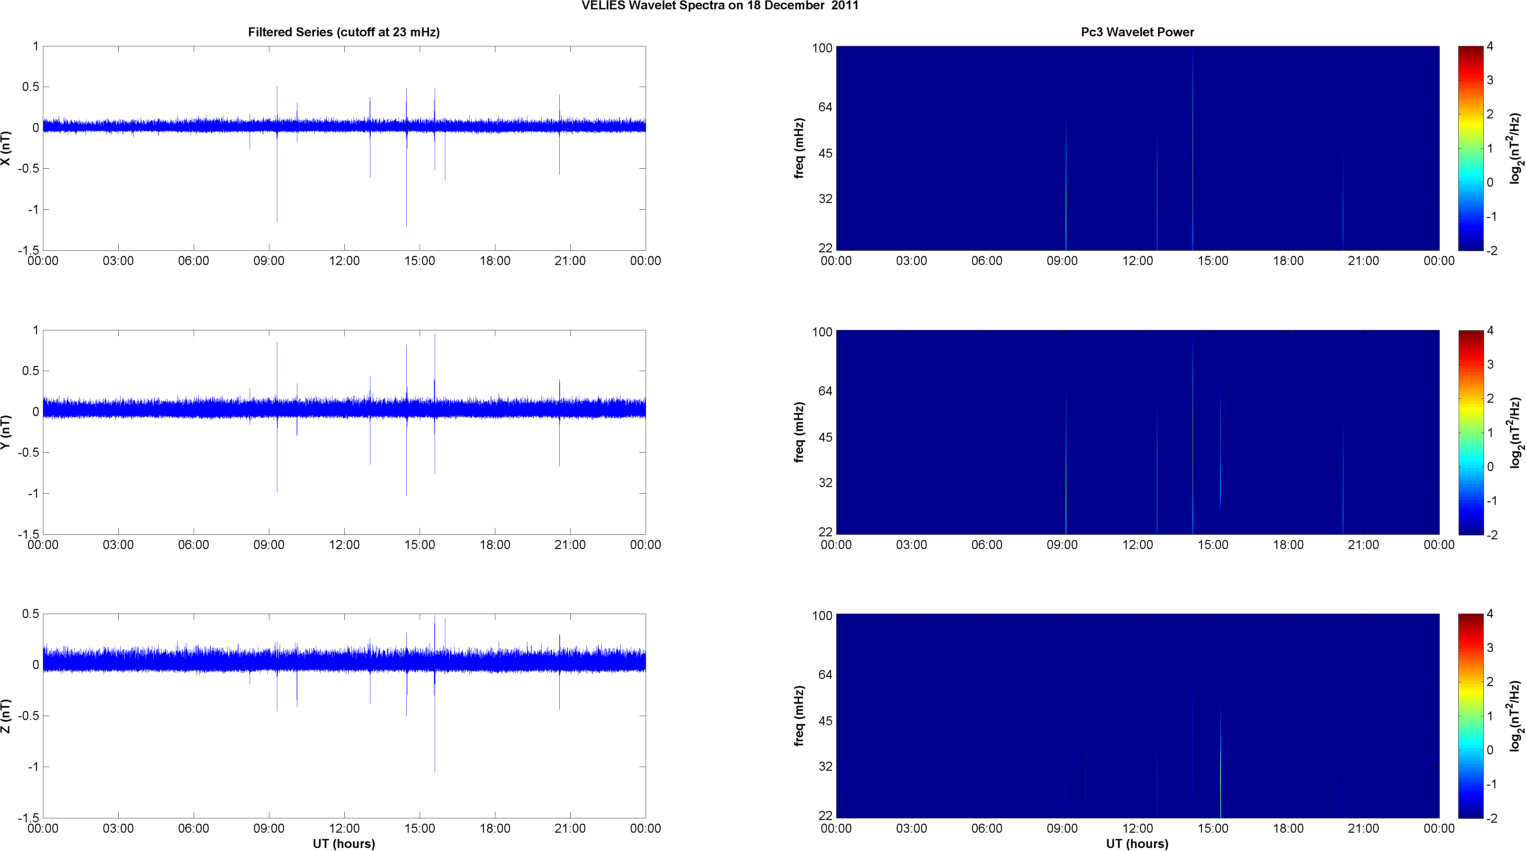
Task: Select the "Pc3 Wavelet Power" heading
Action: [x=1137, y=32]
